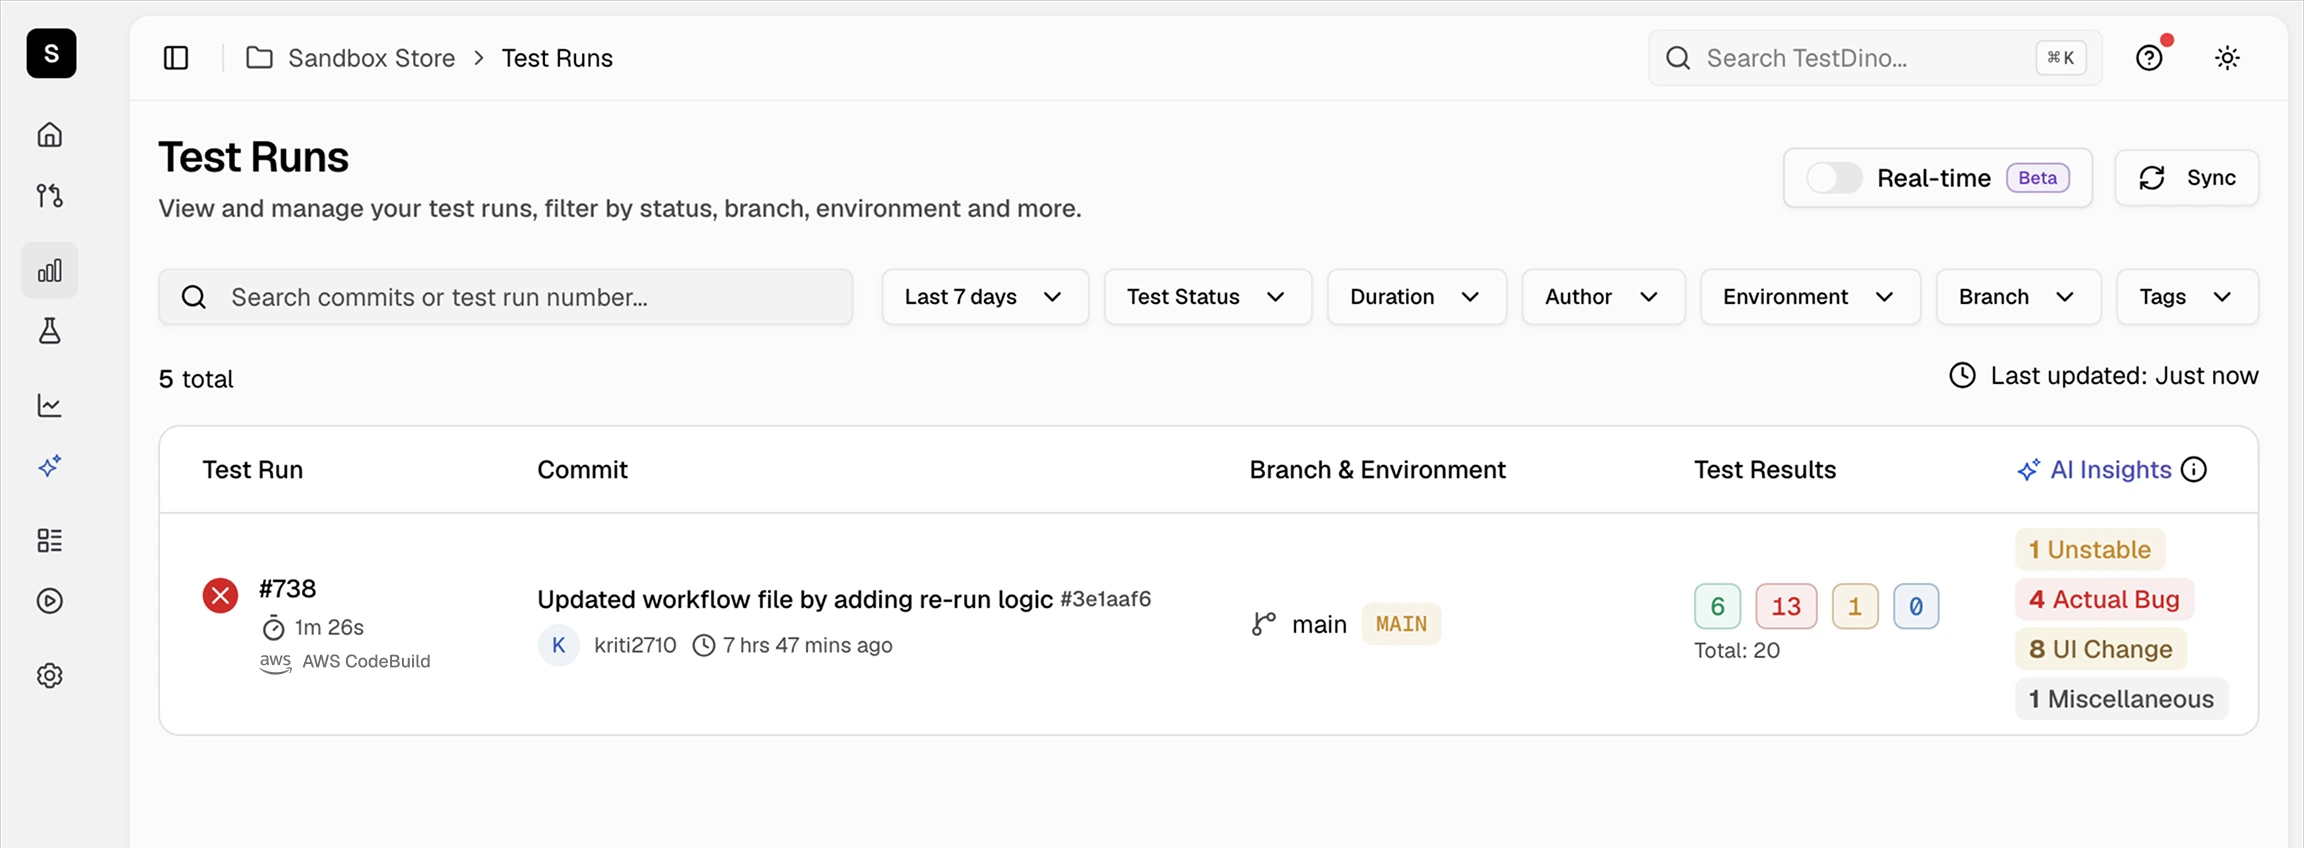Click the 1 Miscellaneous insight tag
Image resolution: width=2304 pixels, height=848 pixels.
(x=2122, y=699)
